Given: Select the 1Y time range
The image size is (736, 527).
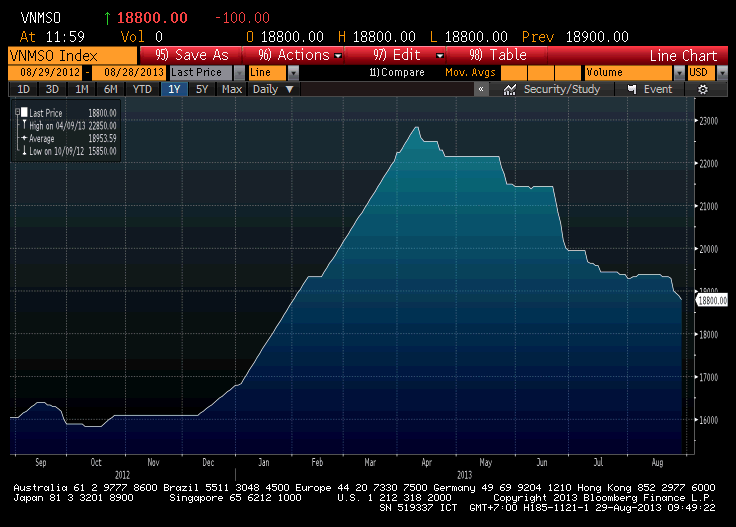Looking at the screenshot, I should pyautogui.click(x=174, y=89).
